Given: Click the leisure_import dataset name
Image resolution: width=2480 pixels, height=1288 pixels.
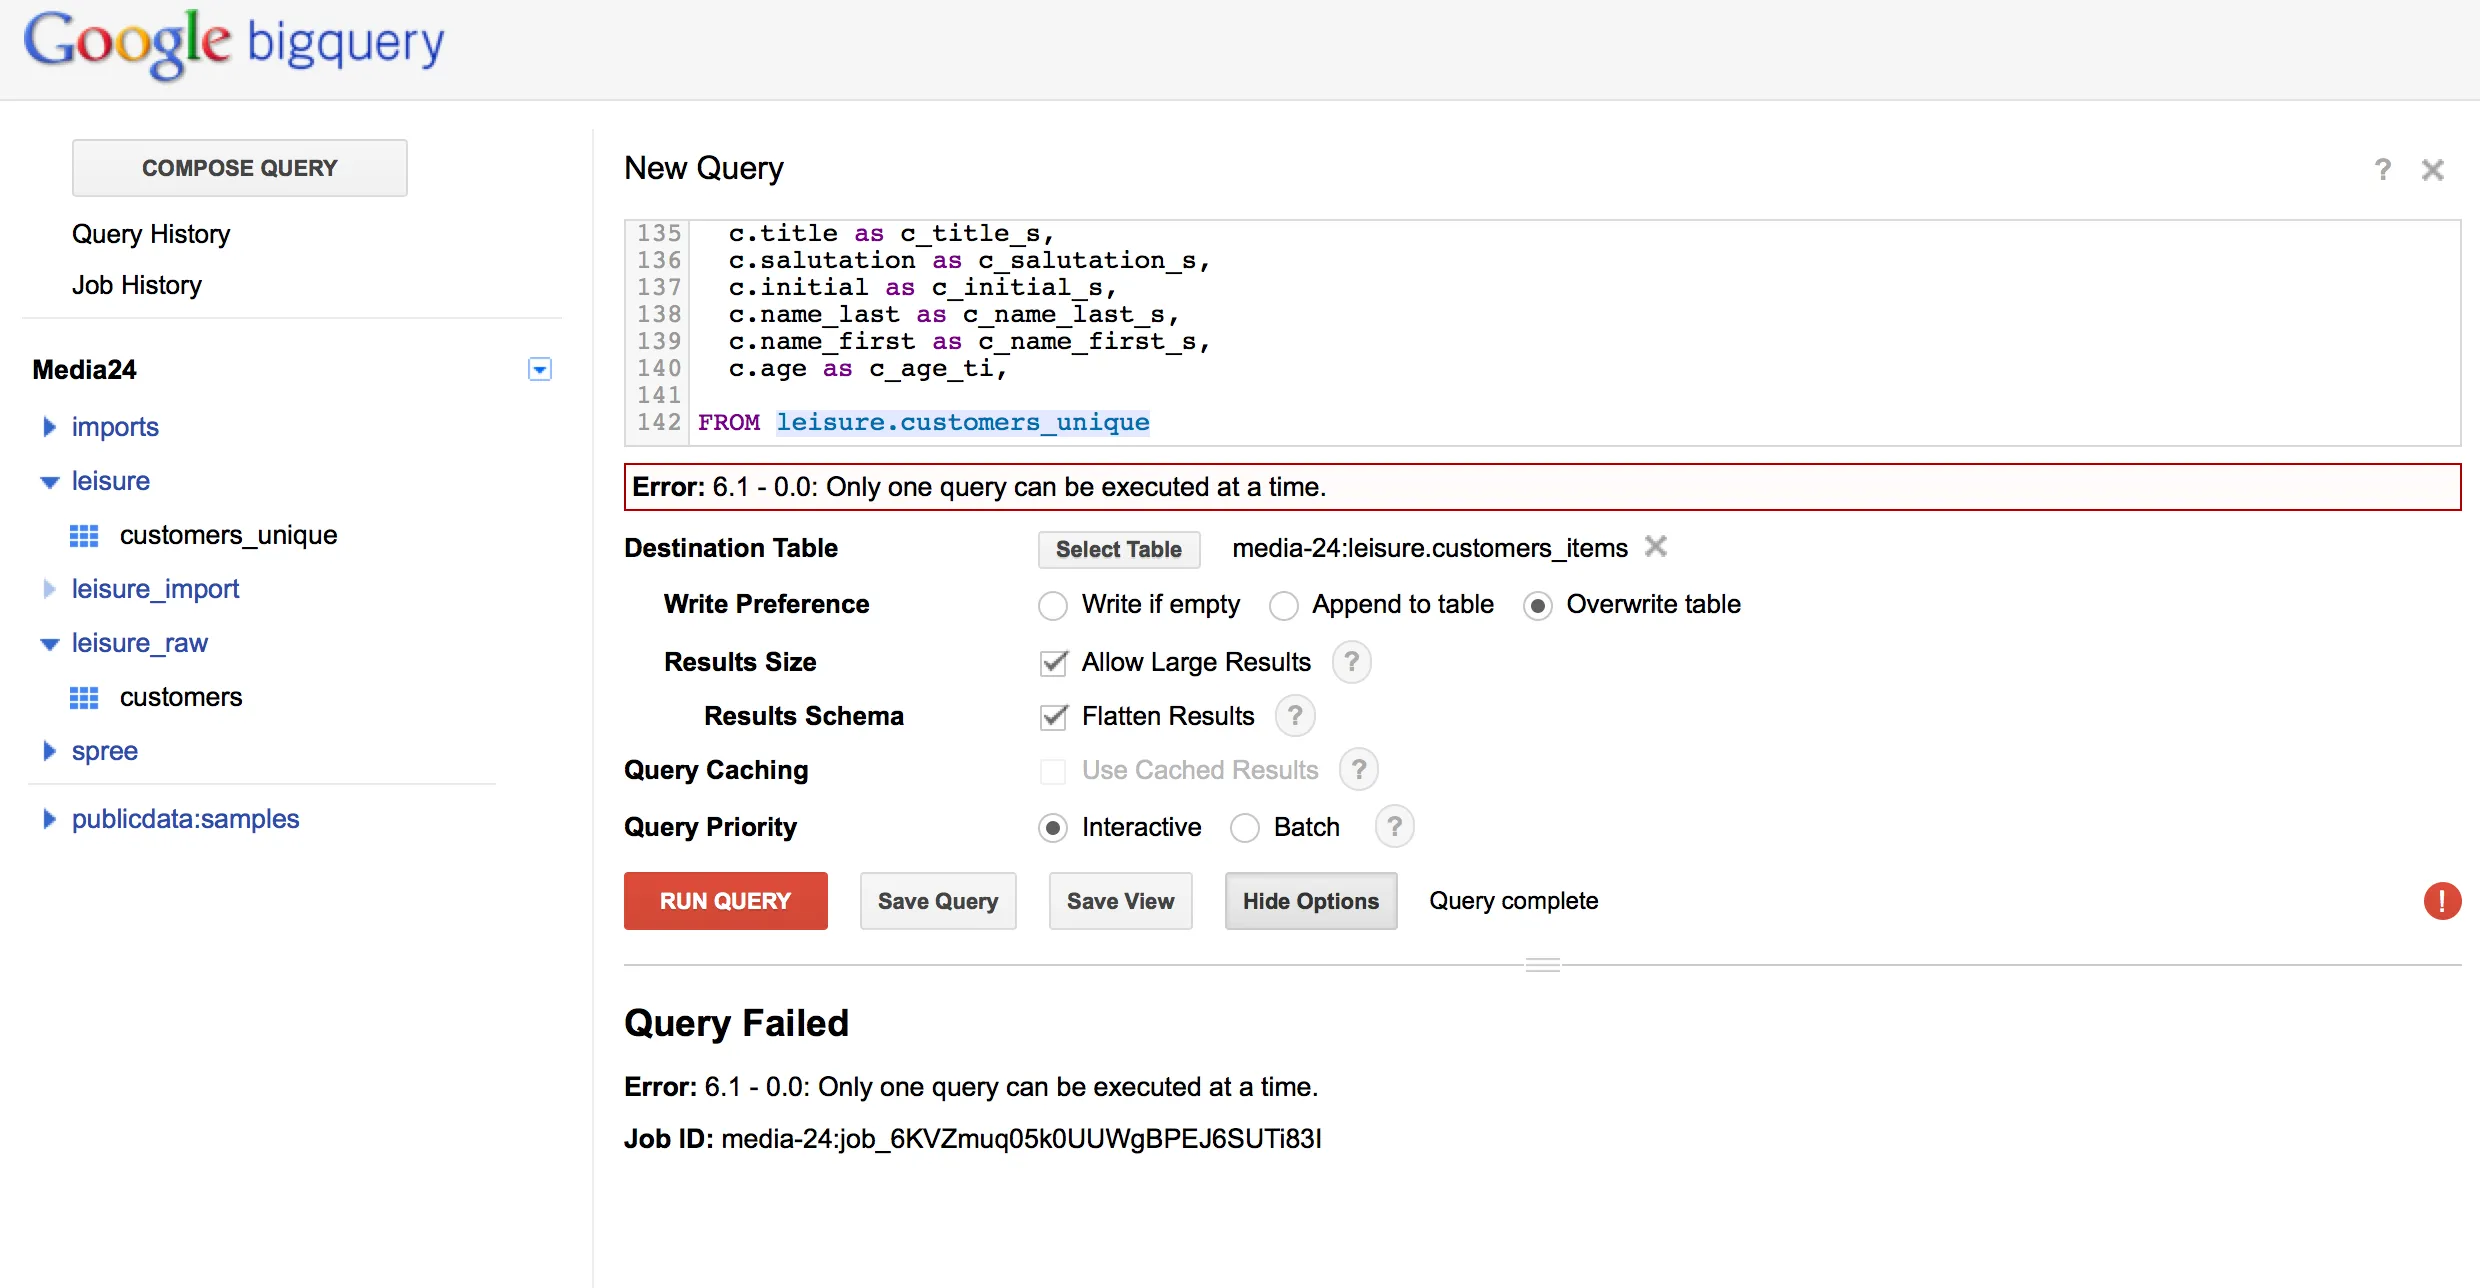Looking at the screenshot, I should coord(155,589).
